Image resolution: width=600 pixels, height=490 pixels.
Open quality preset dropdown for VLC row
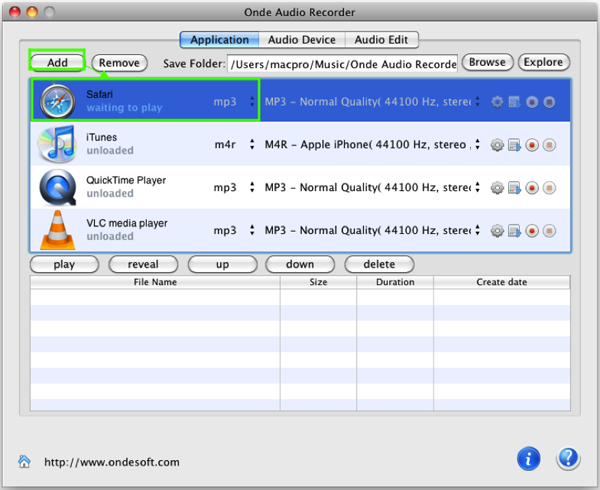click(x=372, y=231)
